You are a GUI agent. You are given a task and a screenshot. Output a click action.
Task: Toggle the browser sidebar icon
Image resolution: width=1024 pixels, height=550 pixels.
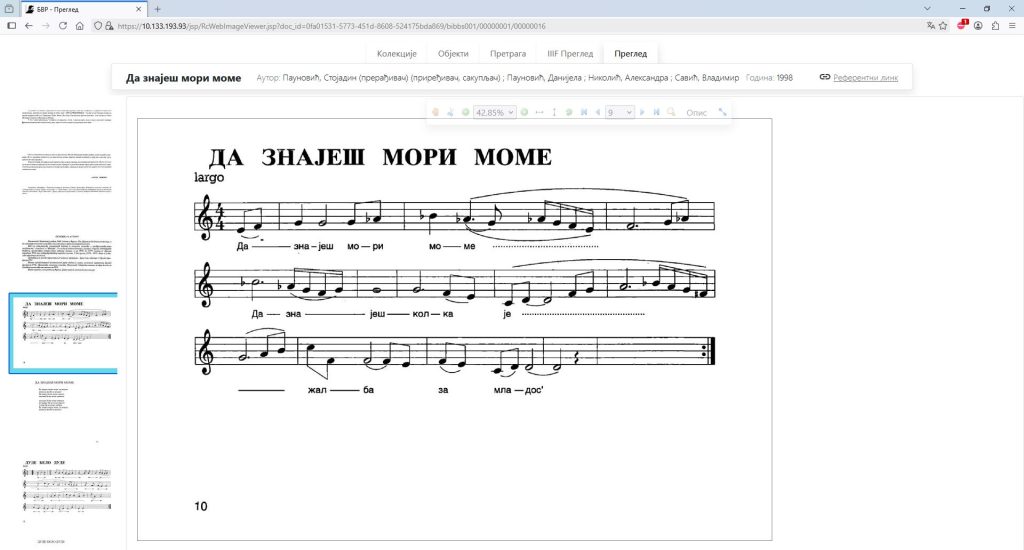(11, 26)
